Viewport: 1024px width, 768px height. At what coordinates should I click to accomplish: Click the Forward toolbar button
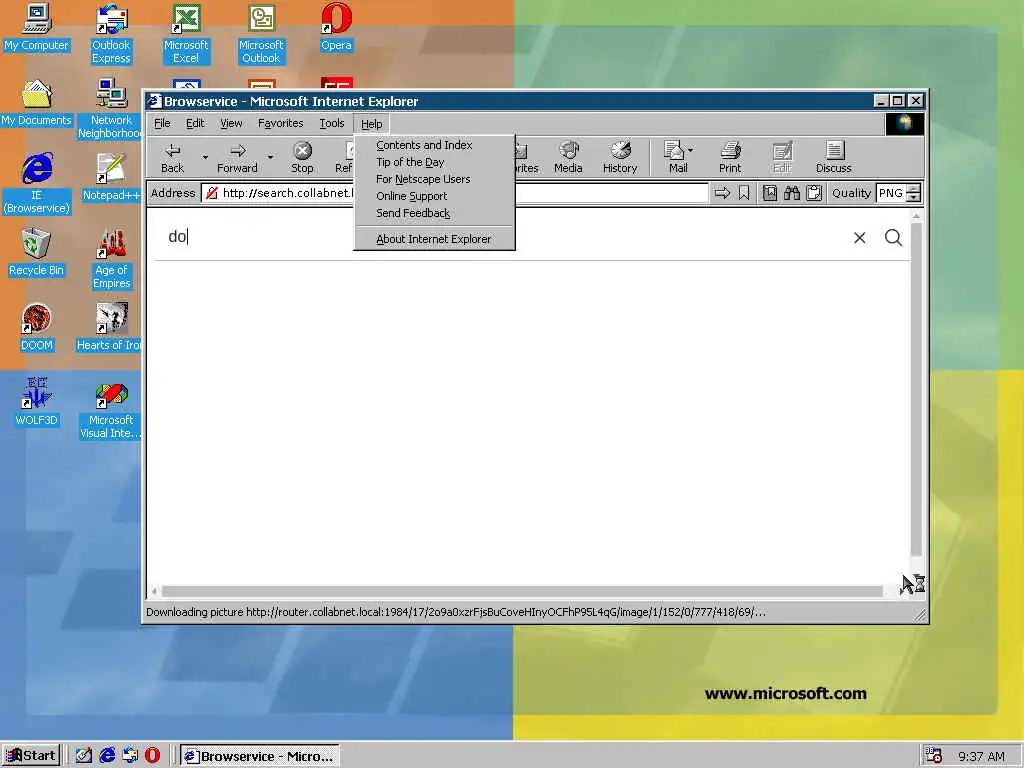click(237, 158)
